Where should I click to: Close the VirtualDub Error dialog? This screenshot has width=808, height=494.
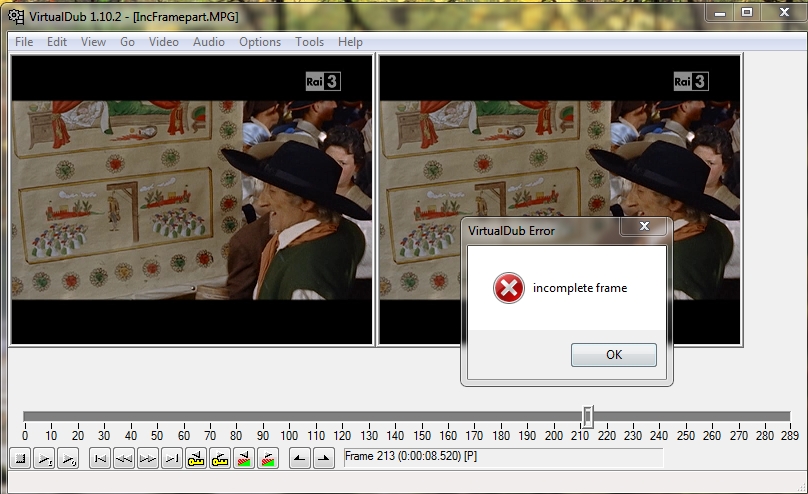pyautogui.click(x=644, y=226)
